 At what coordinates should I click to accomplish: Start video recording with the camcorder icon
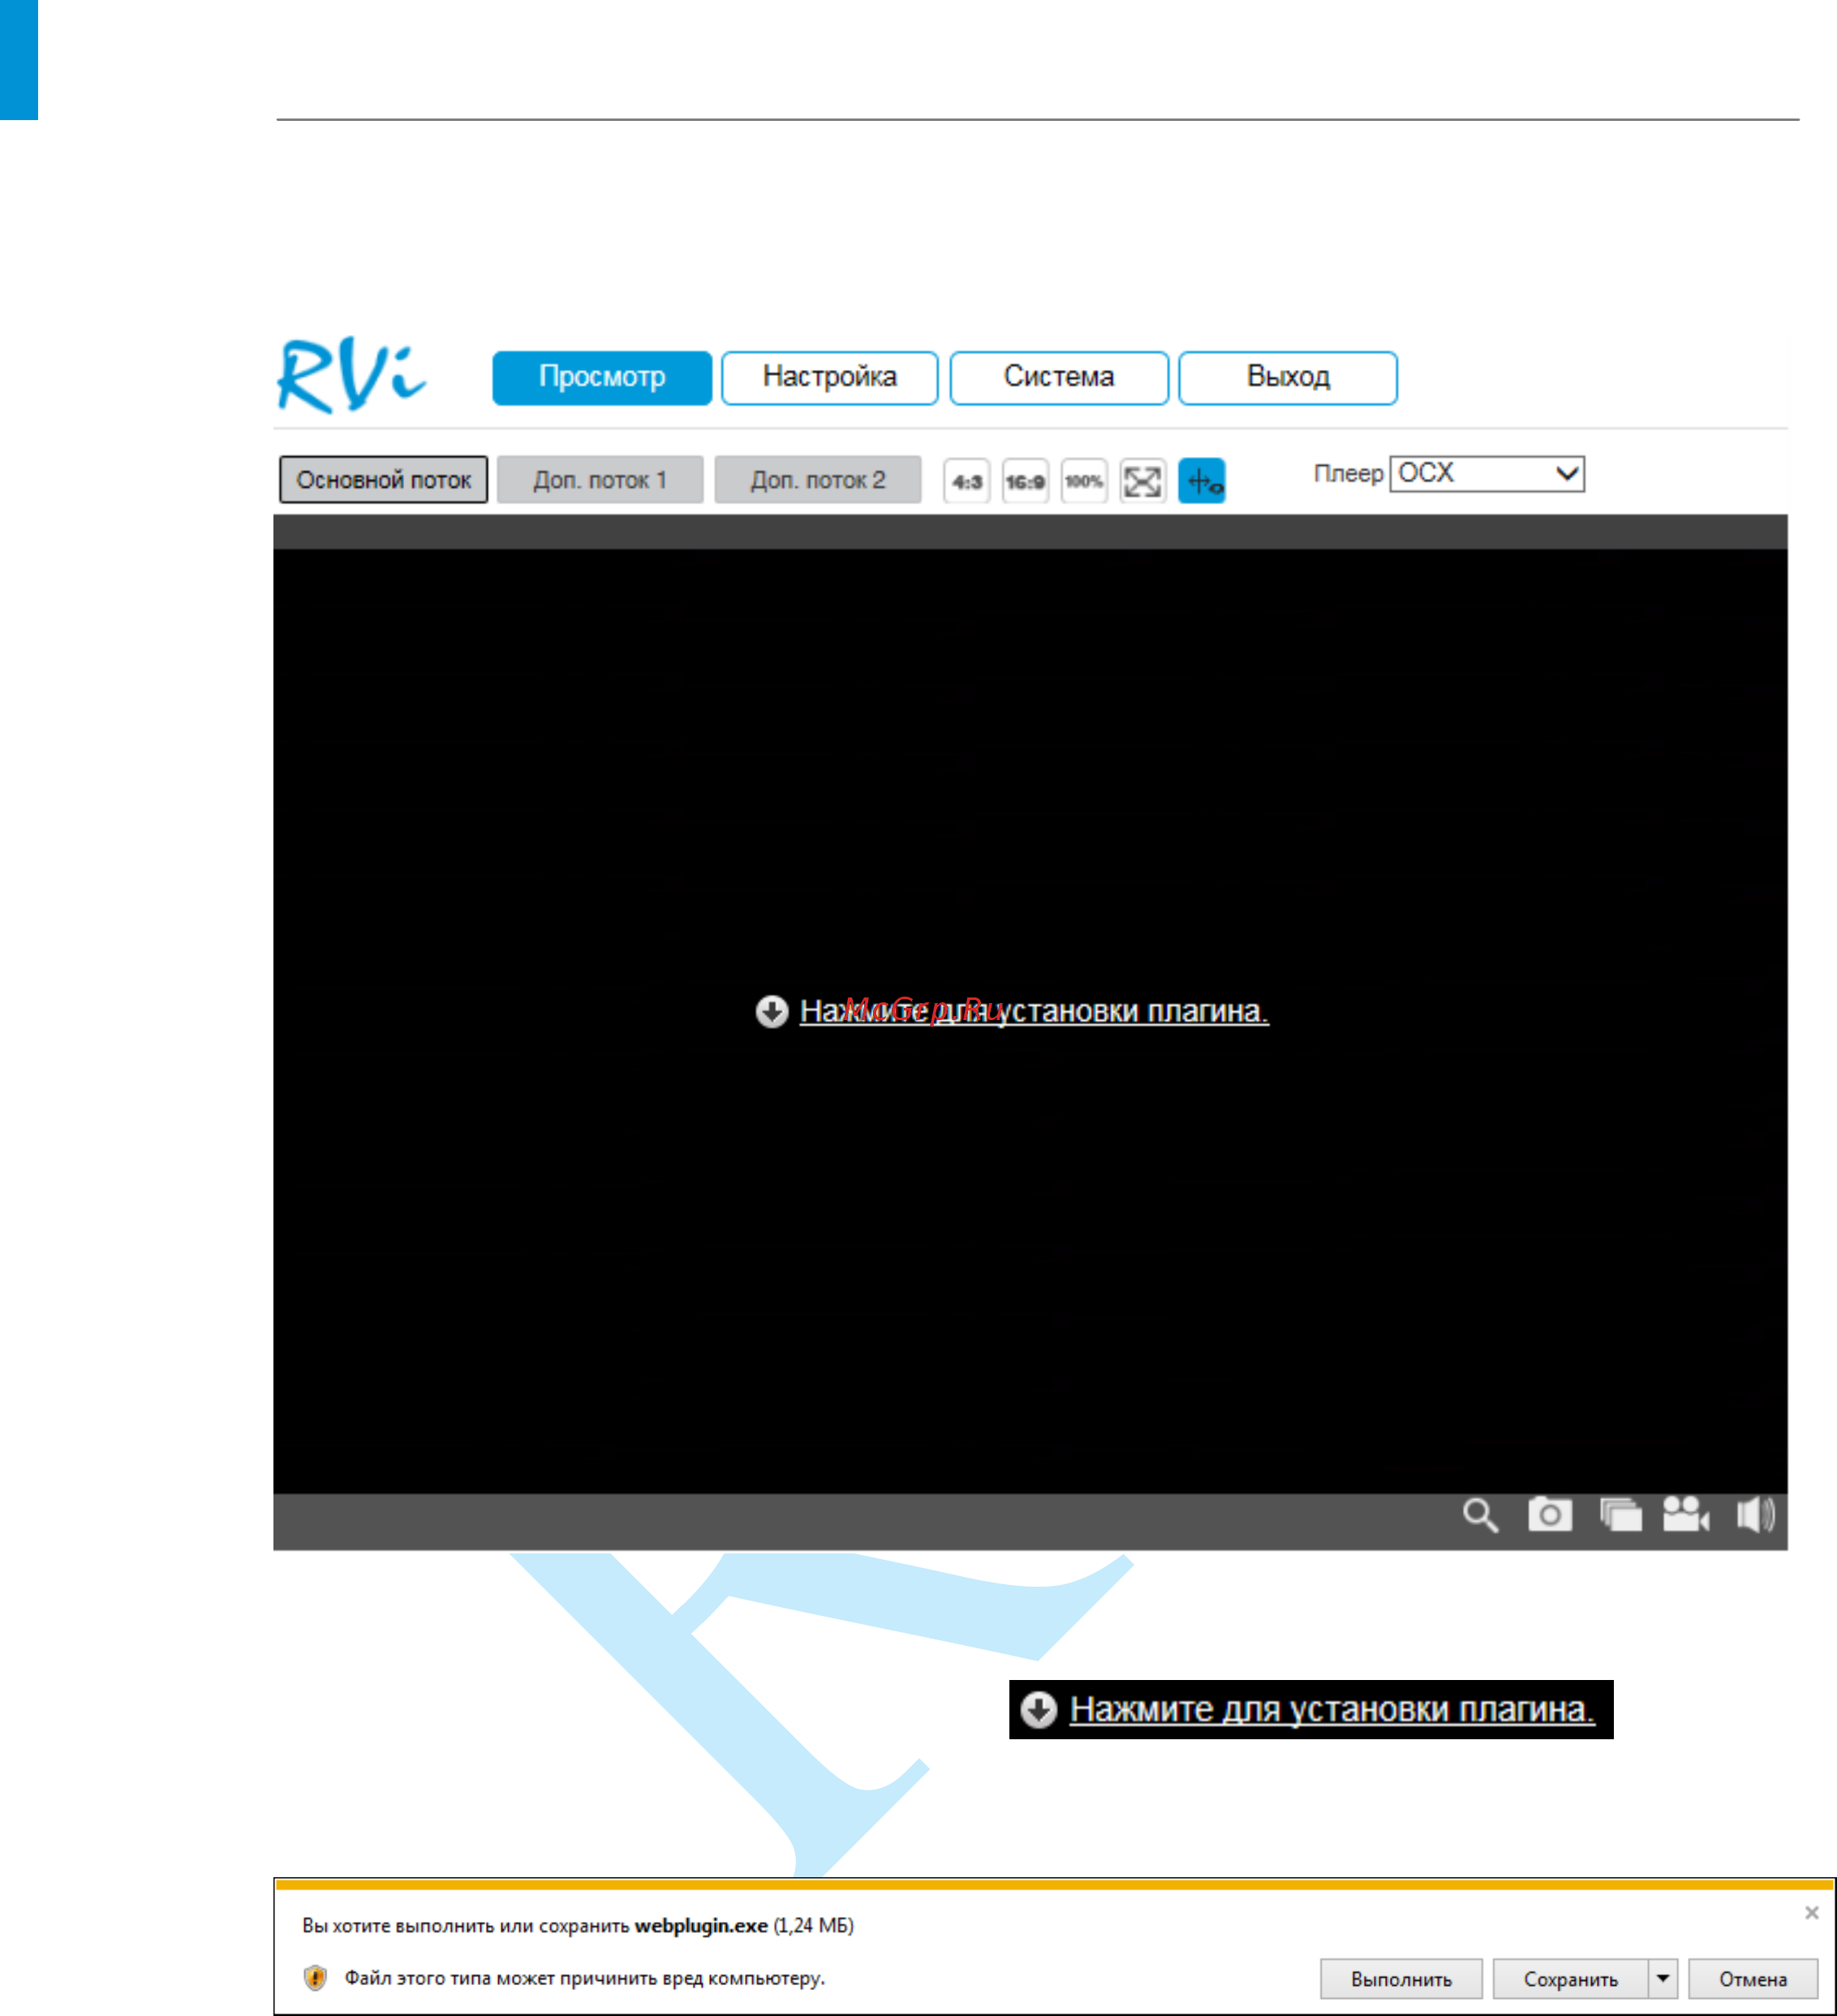pyautogui.click(x=1687, y=1514)
